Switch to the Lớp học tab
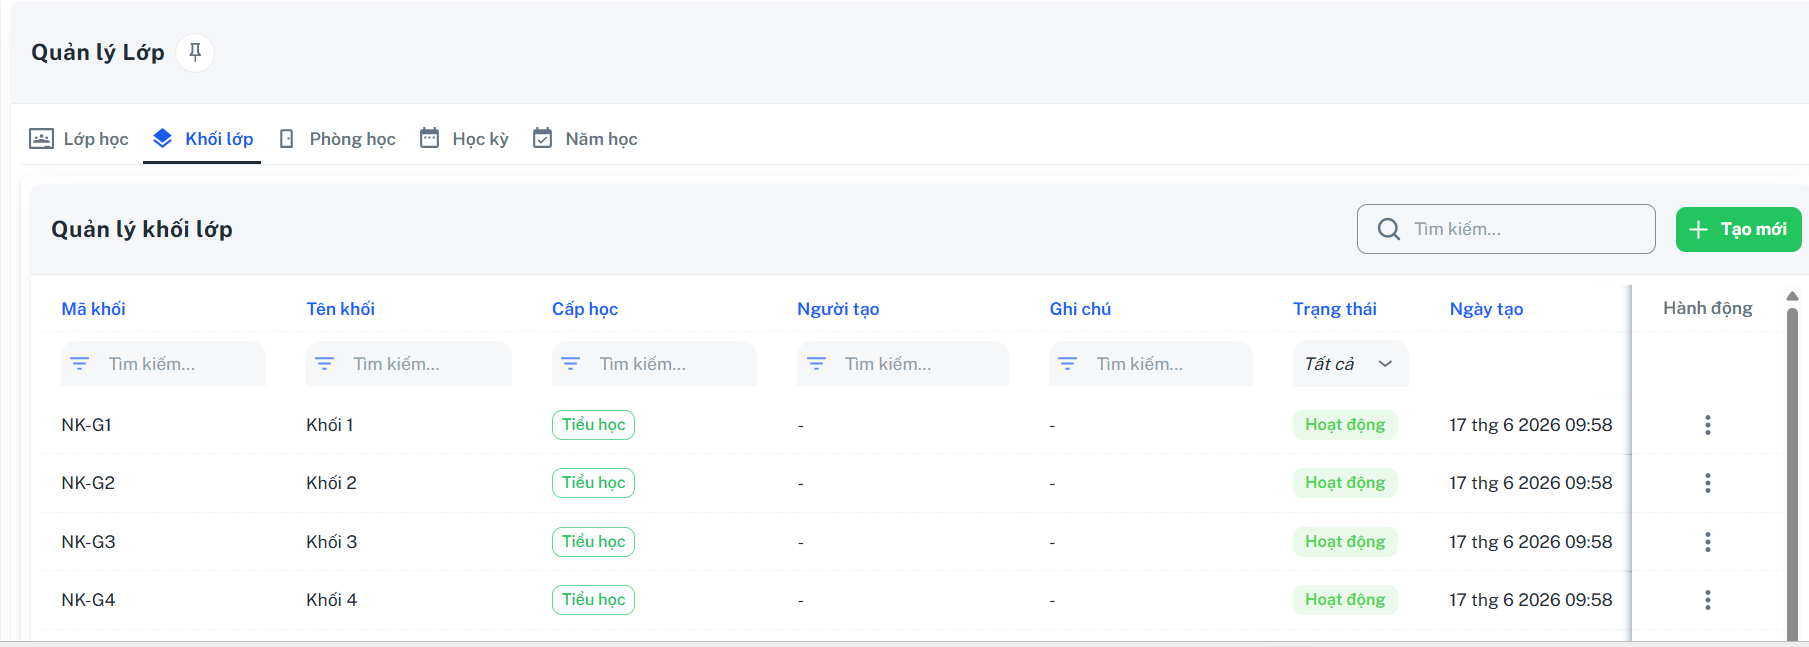The width and height of the screenshot is (1809, 647). click(79, 139)
